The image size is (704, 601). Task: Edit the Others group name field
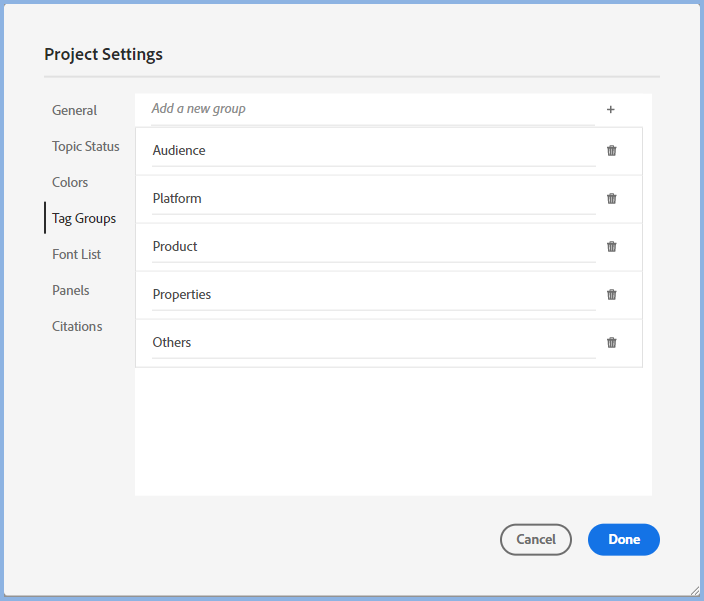click(370, 343)
